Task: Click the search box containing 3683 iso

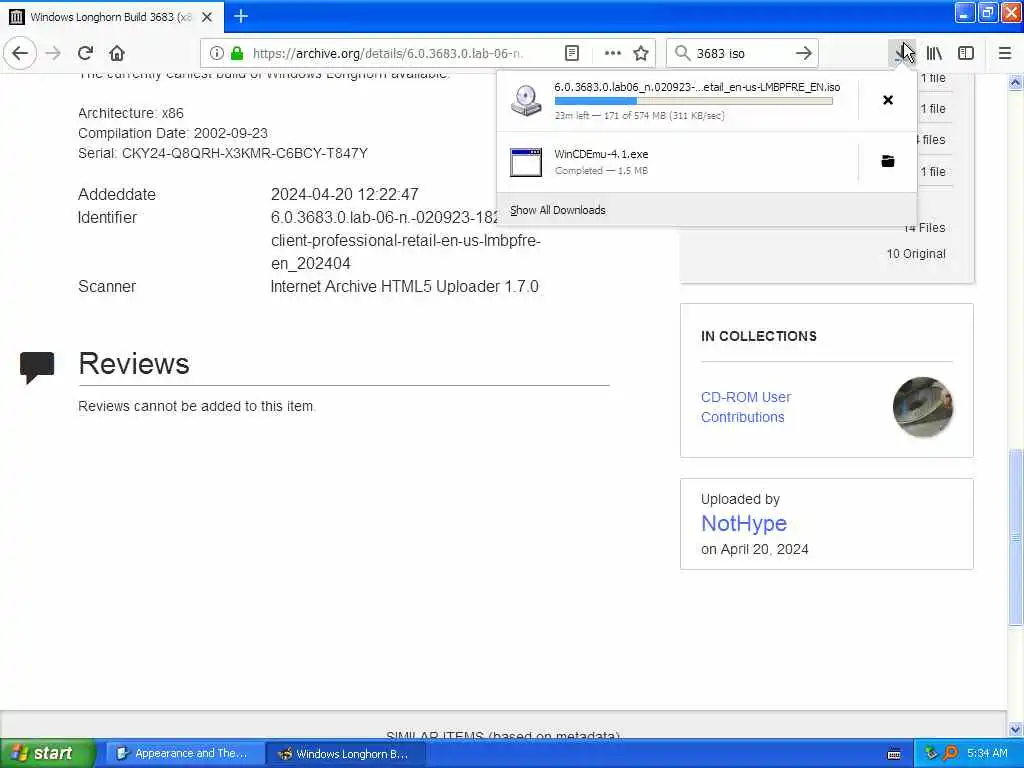Action: [742, 53]
